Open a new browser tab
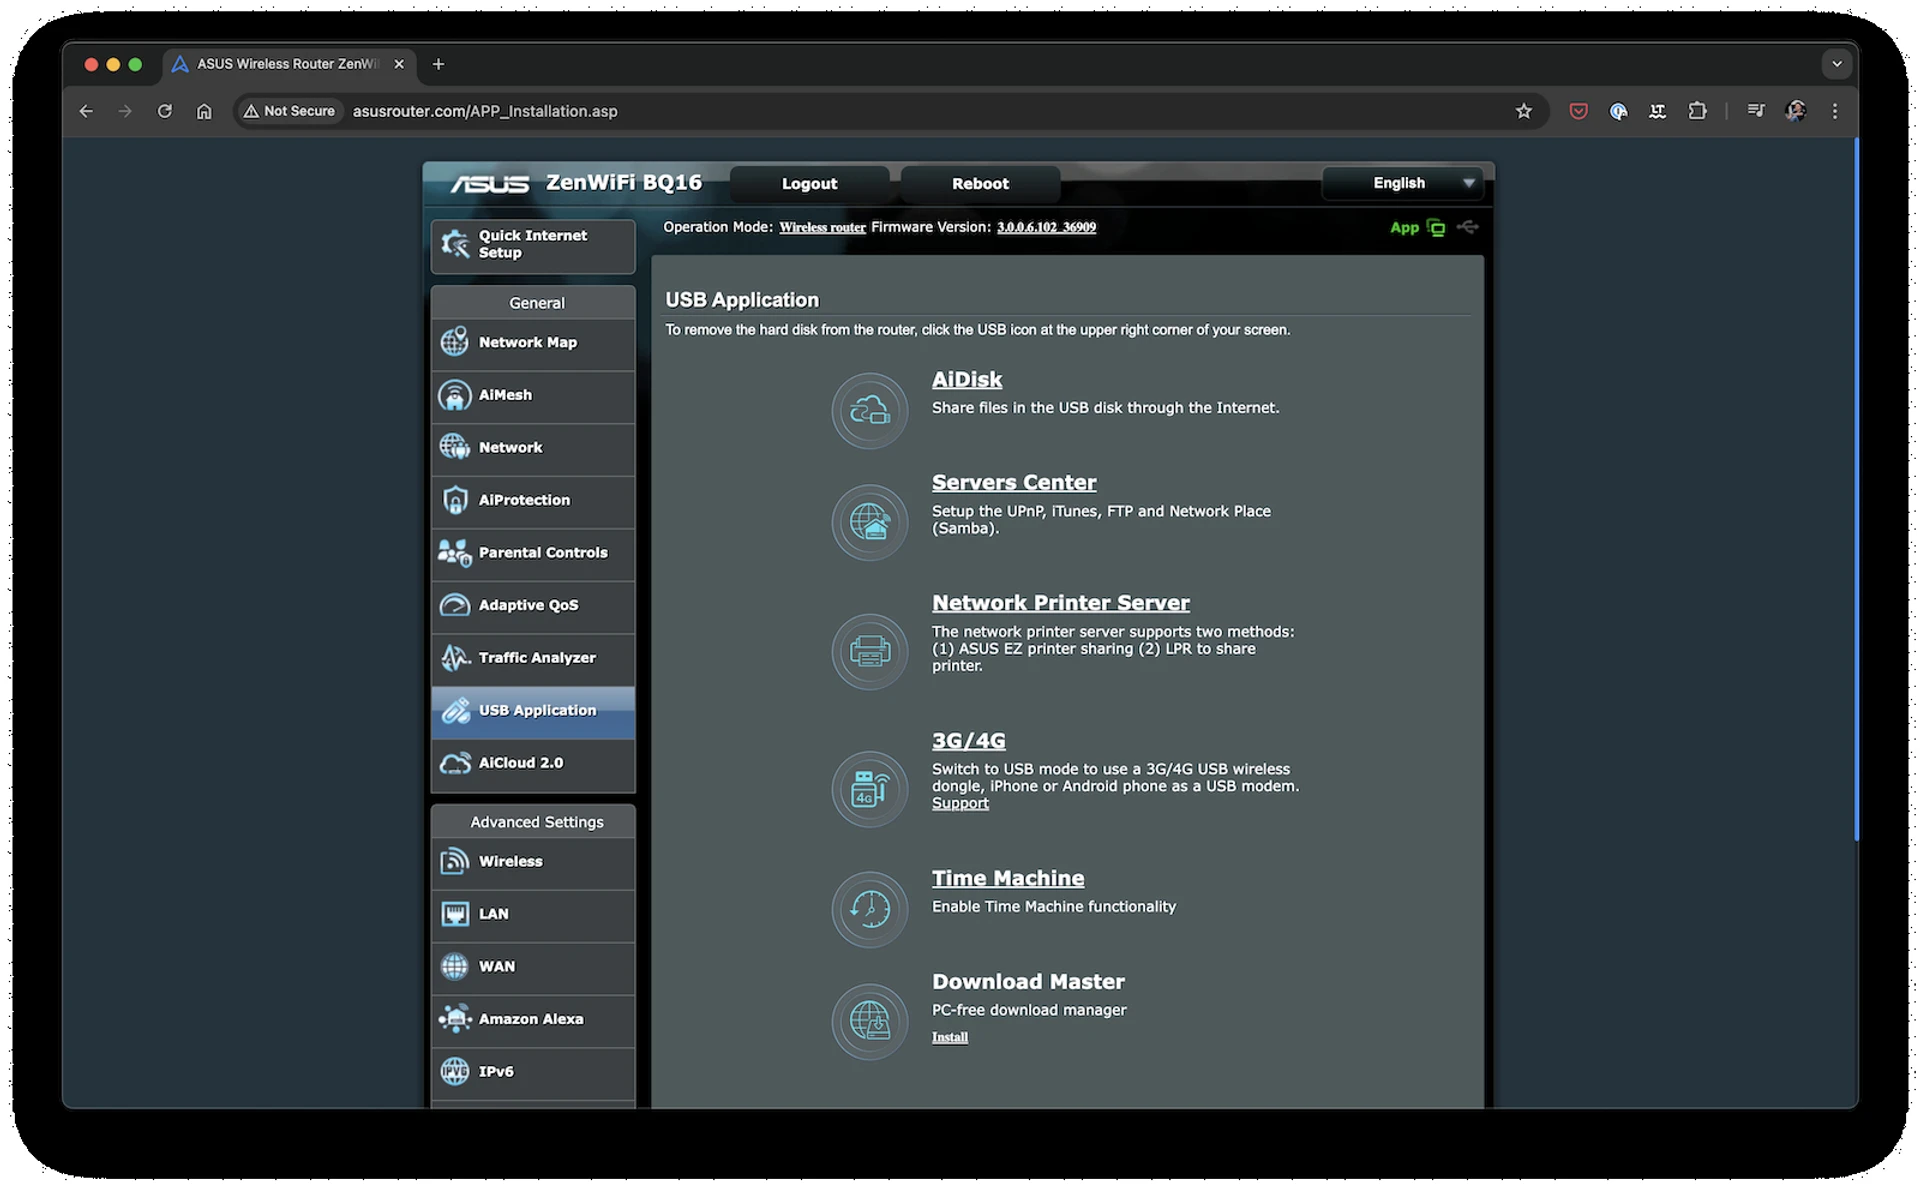The height and width of the screenshot is (1189, 1920). [438, 64]
